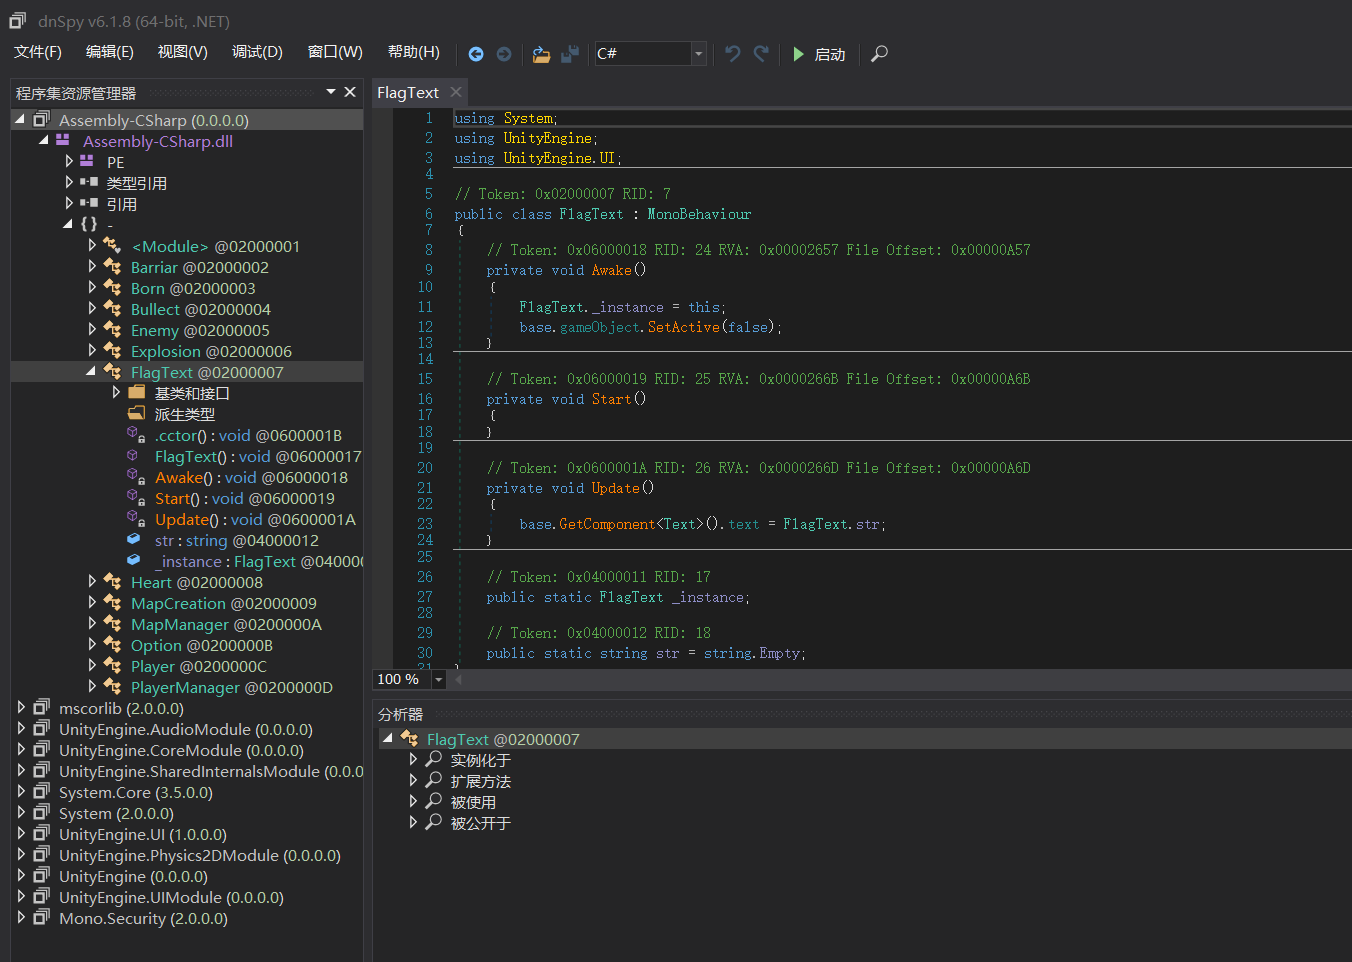Open the assembly explorer panel options arrow
Image resolution: width=1352 pixels, height=962 pixels.
[x=331, y=92]
